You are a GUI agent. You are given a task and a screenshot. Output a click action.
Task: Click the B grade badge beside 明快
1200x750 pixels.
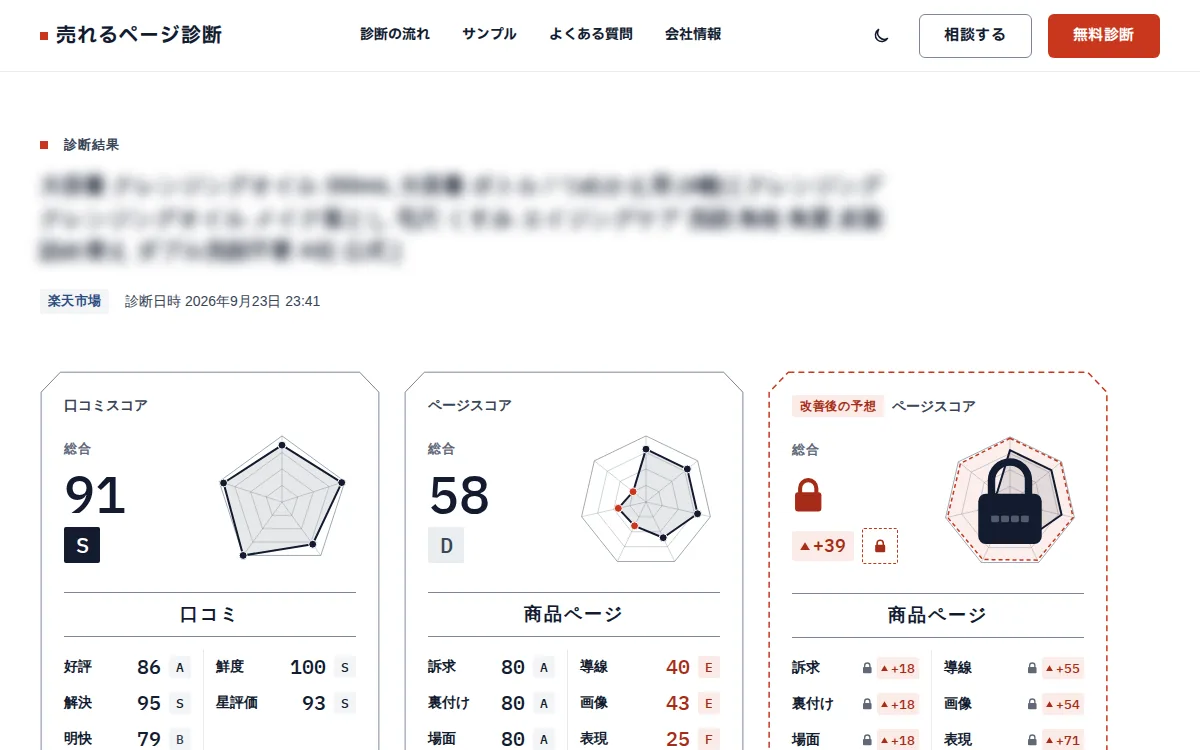coord(181,740)
